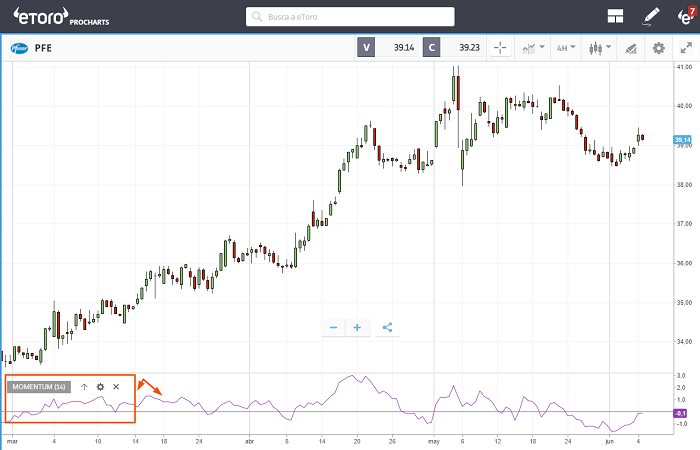Click the 37.00 price axis label
The width and height of the screenshot is (700, 450).
coord(684,224)
